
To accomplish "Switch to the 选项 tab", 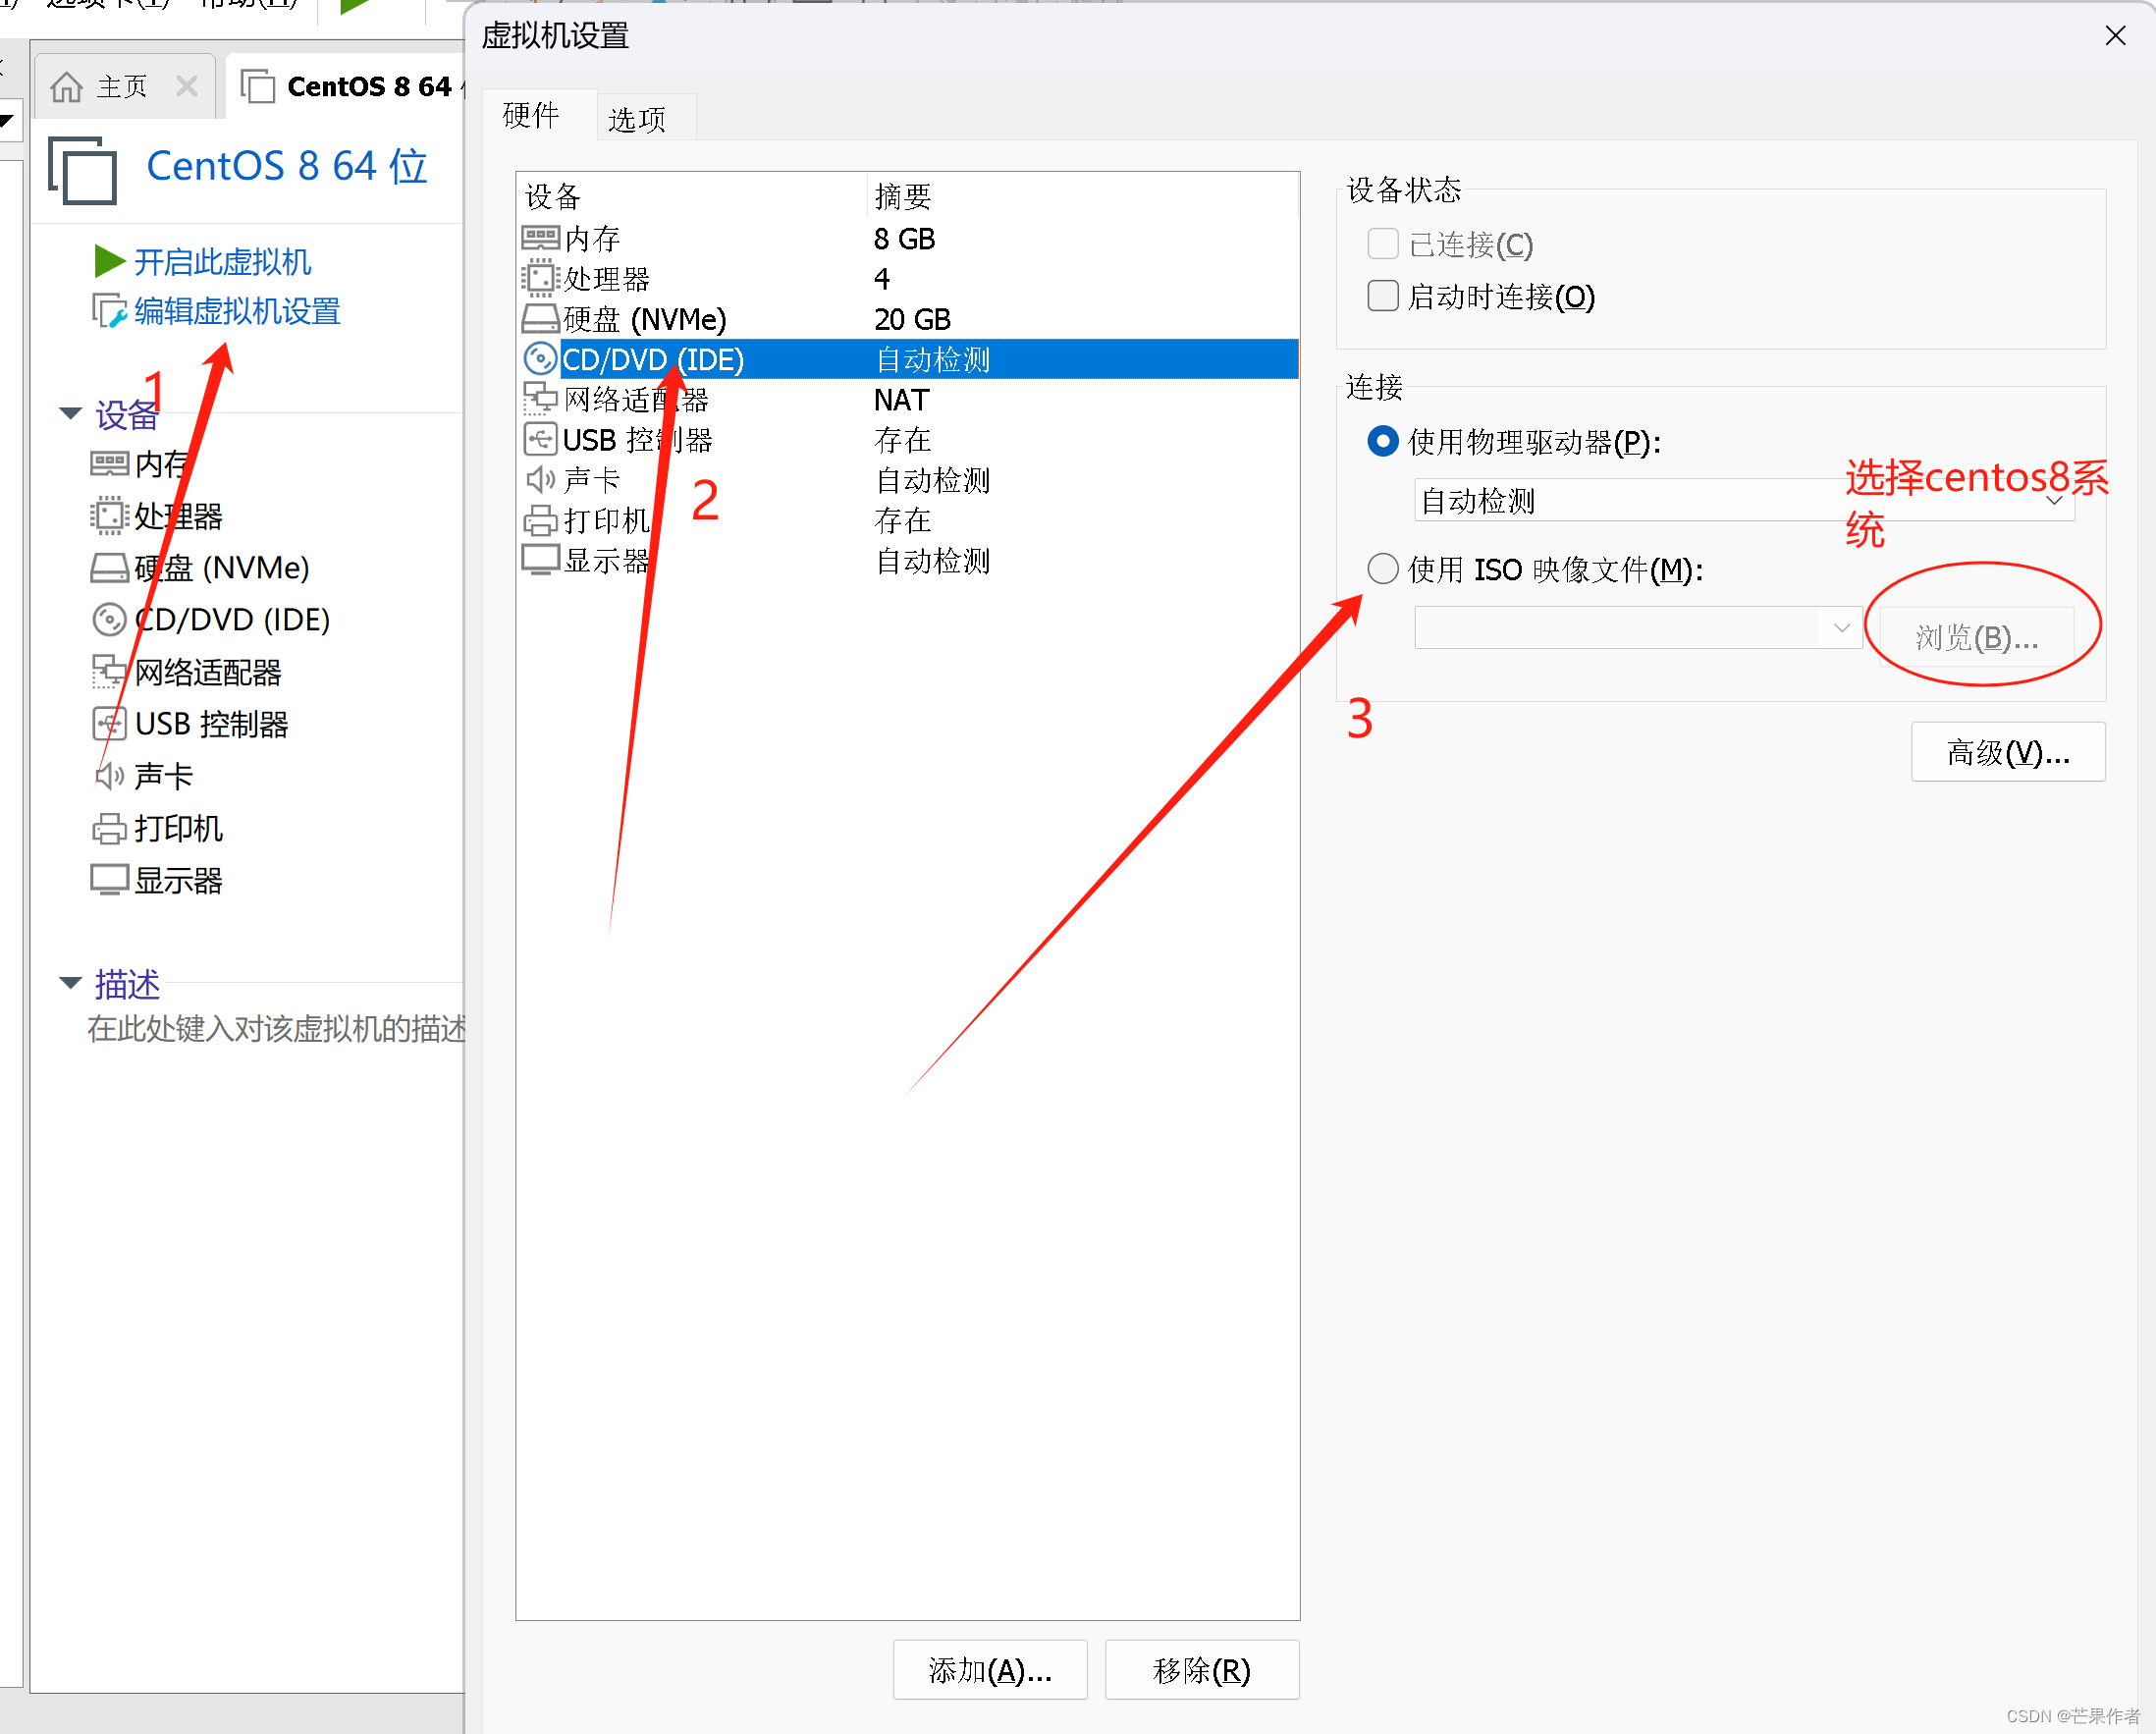I will (637, 119).
